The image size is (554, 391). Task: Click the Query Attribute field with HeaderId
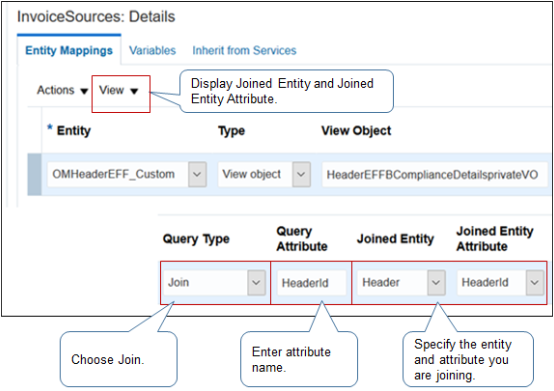click(x=311, y=283)
